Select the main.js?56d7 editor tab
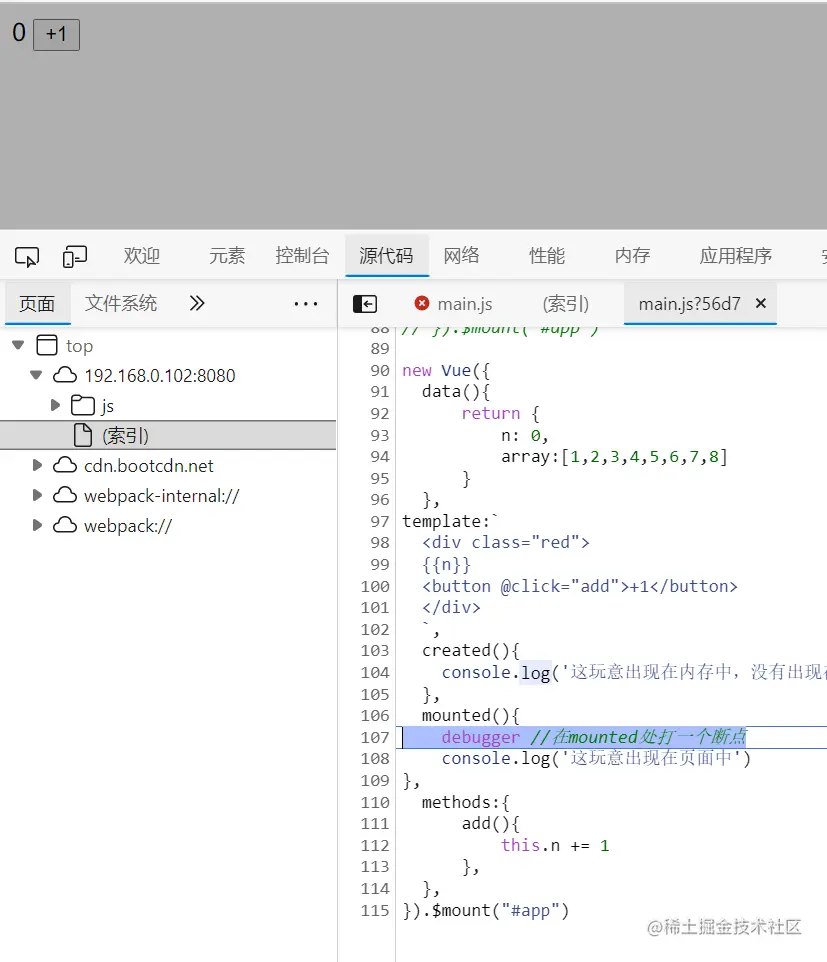The width and height of the screenshot is (827, 962). pos(690,304)
